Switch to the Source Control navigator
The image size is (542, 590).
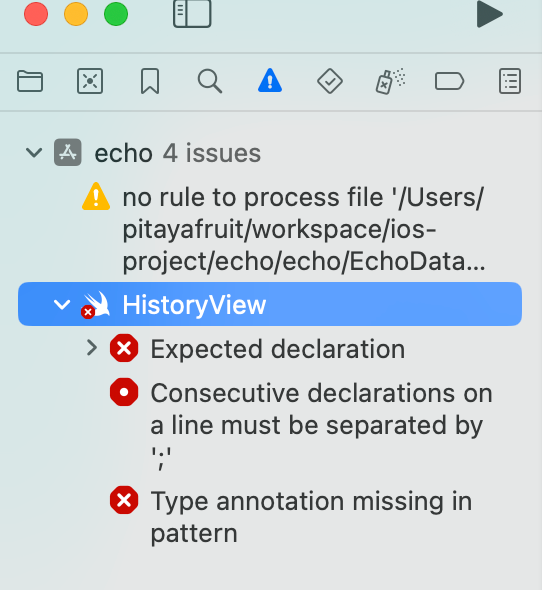point(90,81)
